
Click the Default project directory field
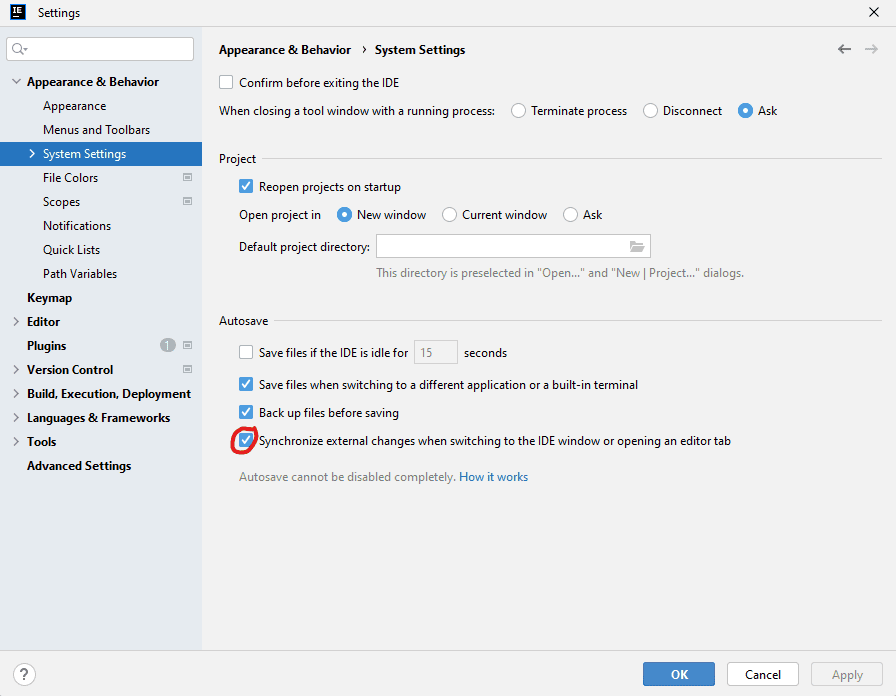[x=513, y=246]
